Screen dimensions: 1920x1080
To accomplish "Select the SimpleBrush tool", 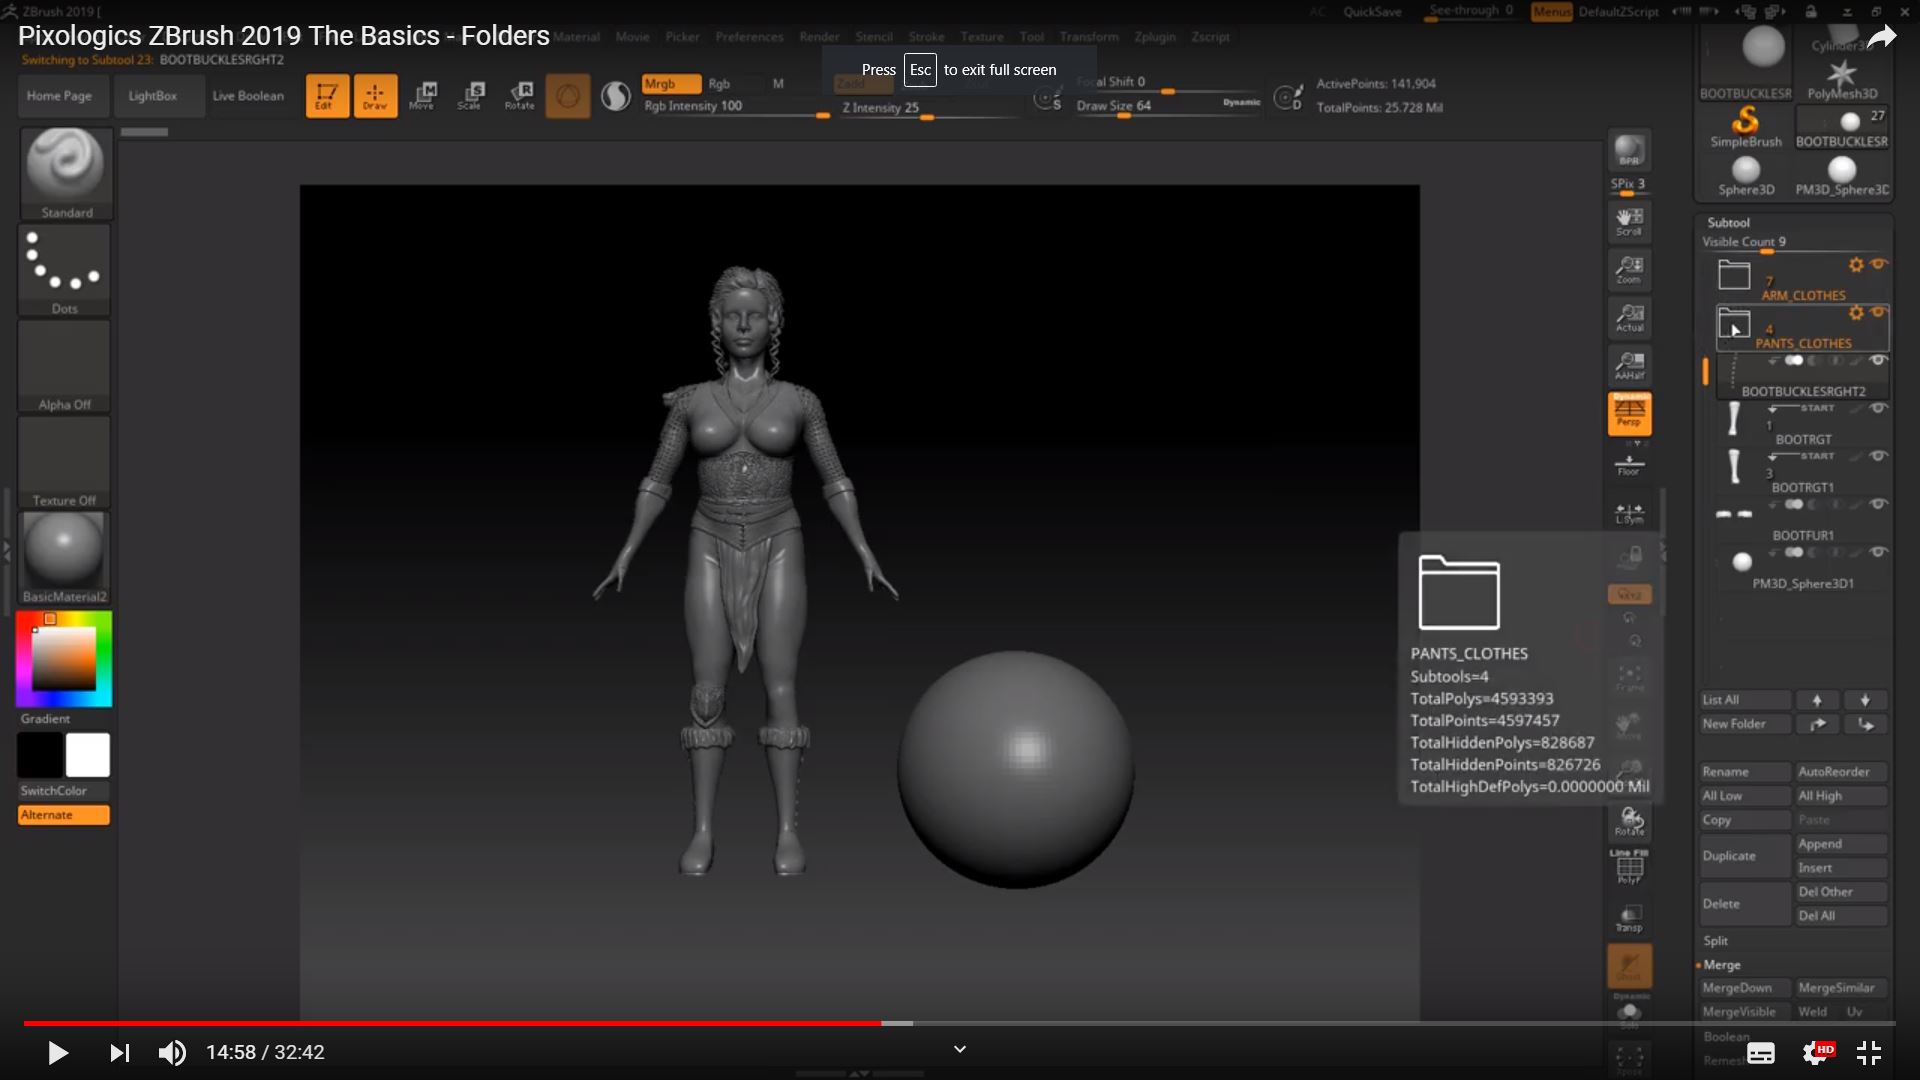I will (x=1745, y=127).
